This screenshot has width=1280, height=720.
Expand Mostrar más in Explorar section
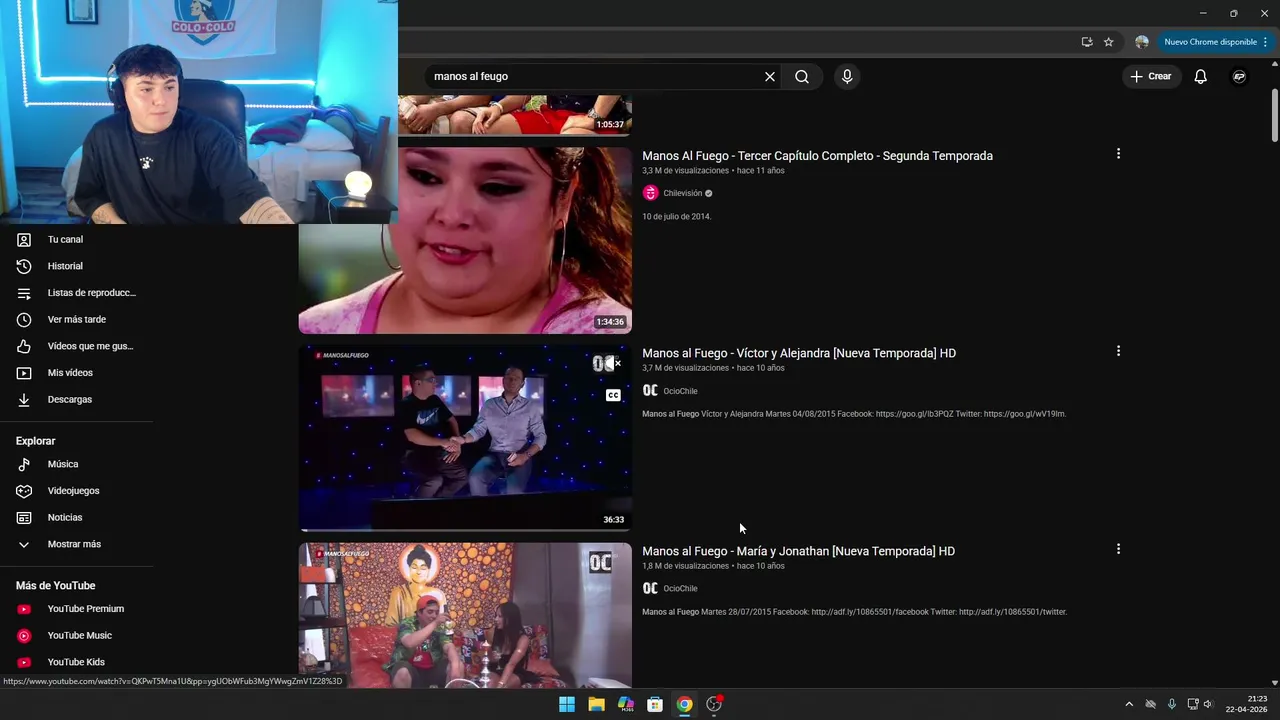tap(76, 544)
